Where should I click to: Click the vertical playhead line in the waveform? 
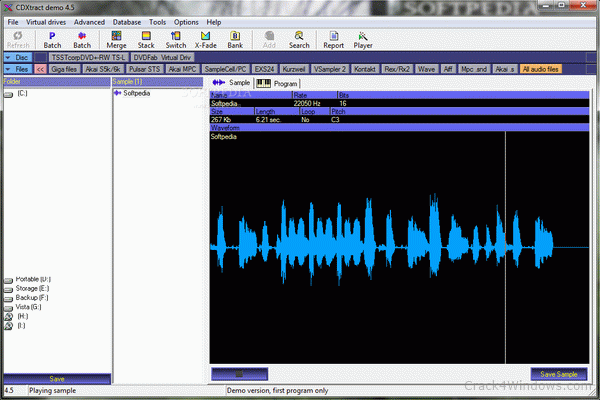pos(505,247)
